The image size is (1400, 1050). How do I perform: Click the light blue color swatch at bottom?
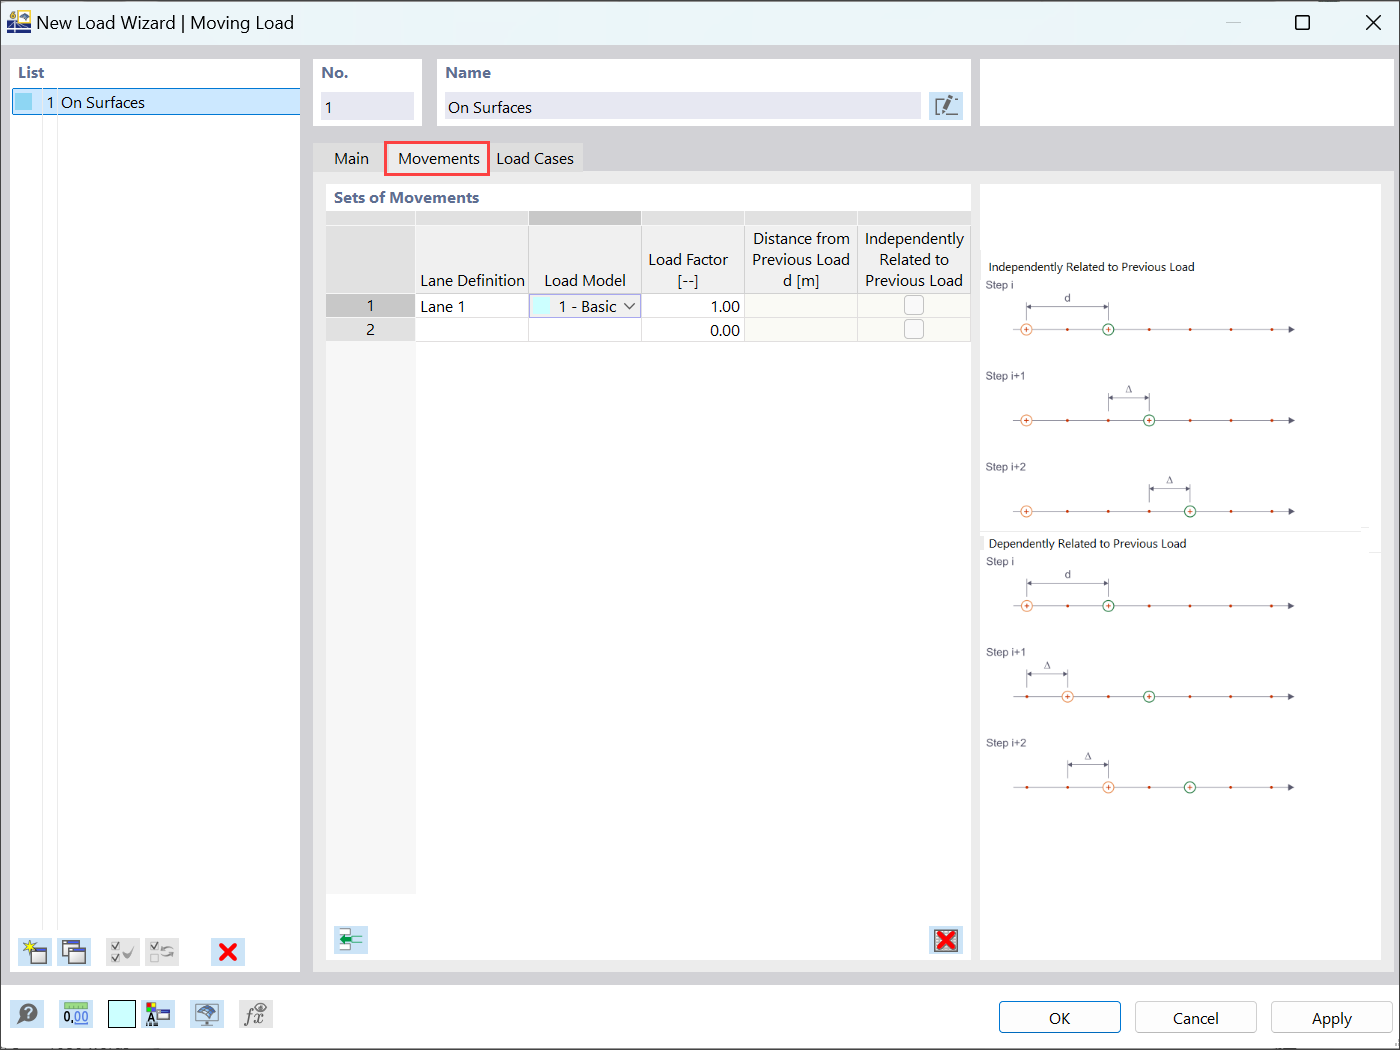click(x=122, y=1015)
